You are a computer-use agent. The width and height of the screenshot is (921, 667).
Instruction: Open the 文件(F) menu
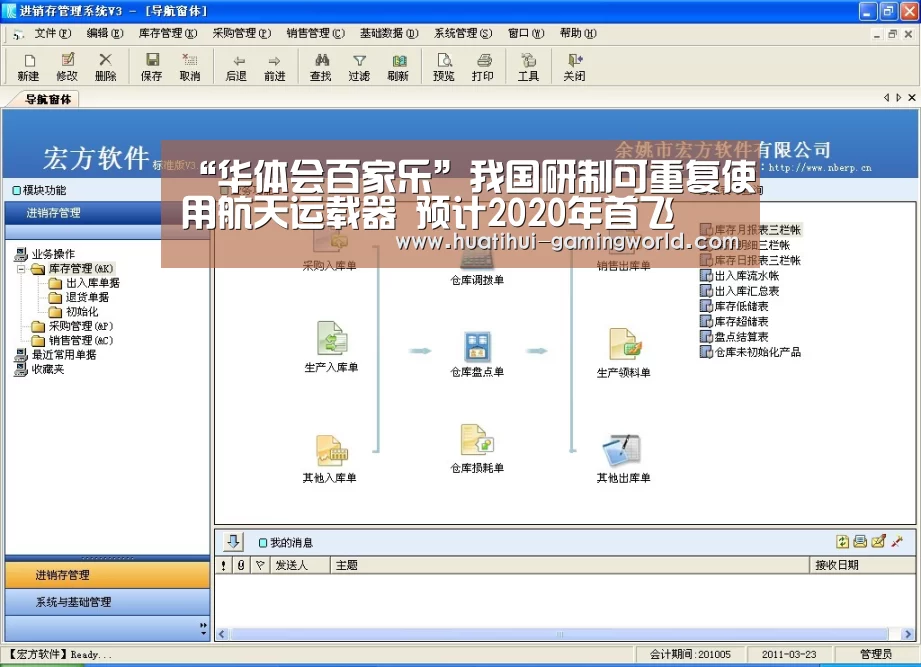pos(53,33)
